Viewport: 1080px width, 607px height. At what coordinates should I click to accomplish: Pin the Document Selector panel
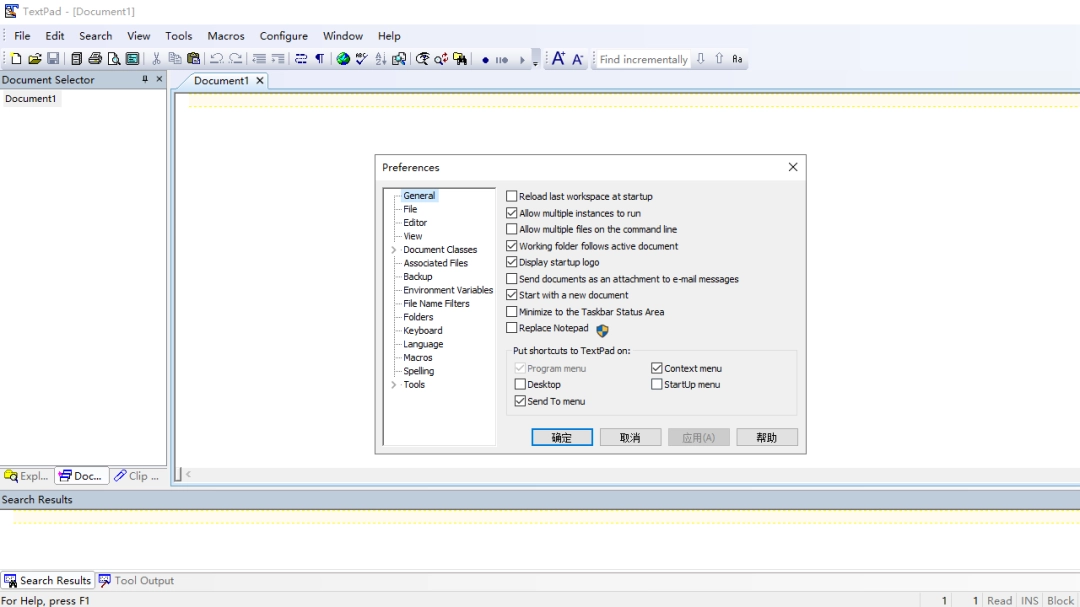click(x=145, y=79)
